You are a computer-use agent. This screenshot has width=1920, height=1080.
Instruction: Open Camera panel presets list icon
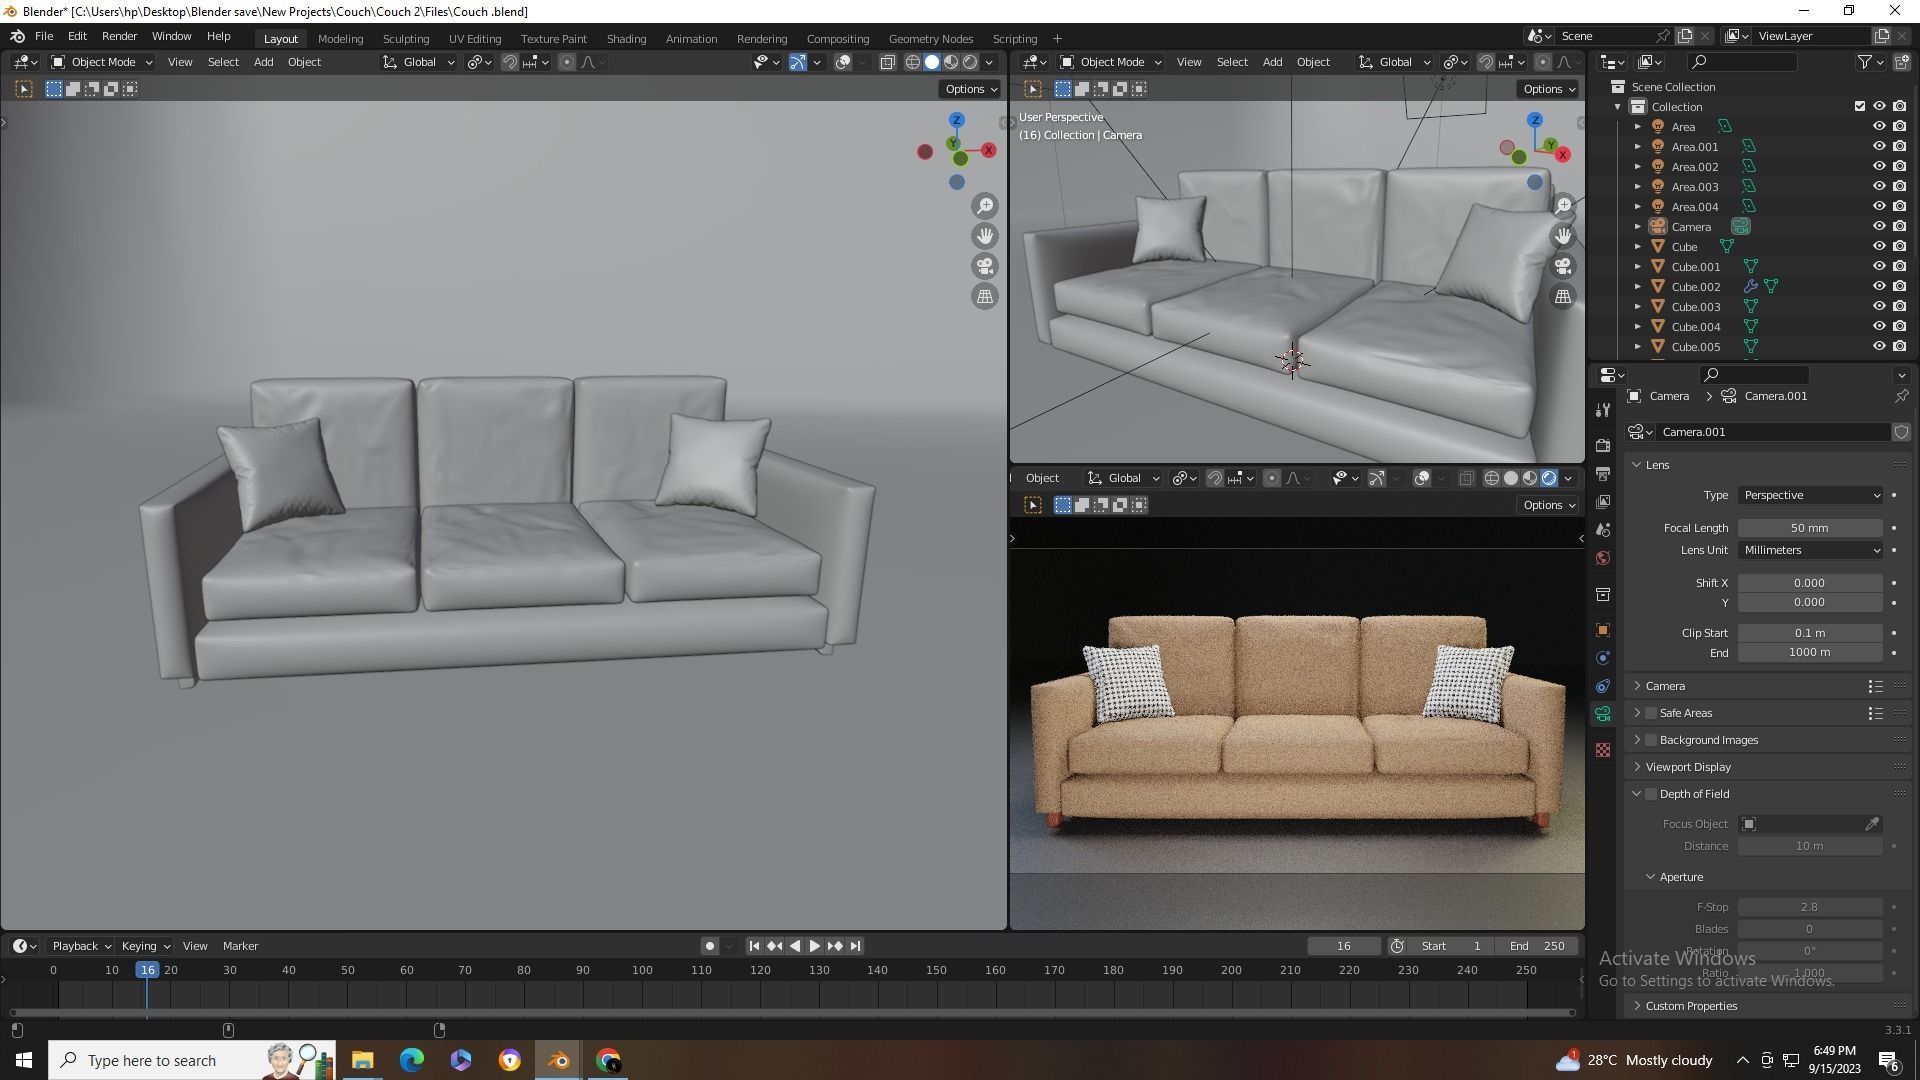pyautogui.click(x=1875, y=686)
